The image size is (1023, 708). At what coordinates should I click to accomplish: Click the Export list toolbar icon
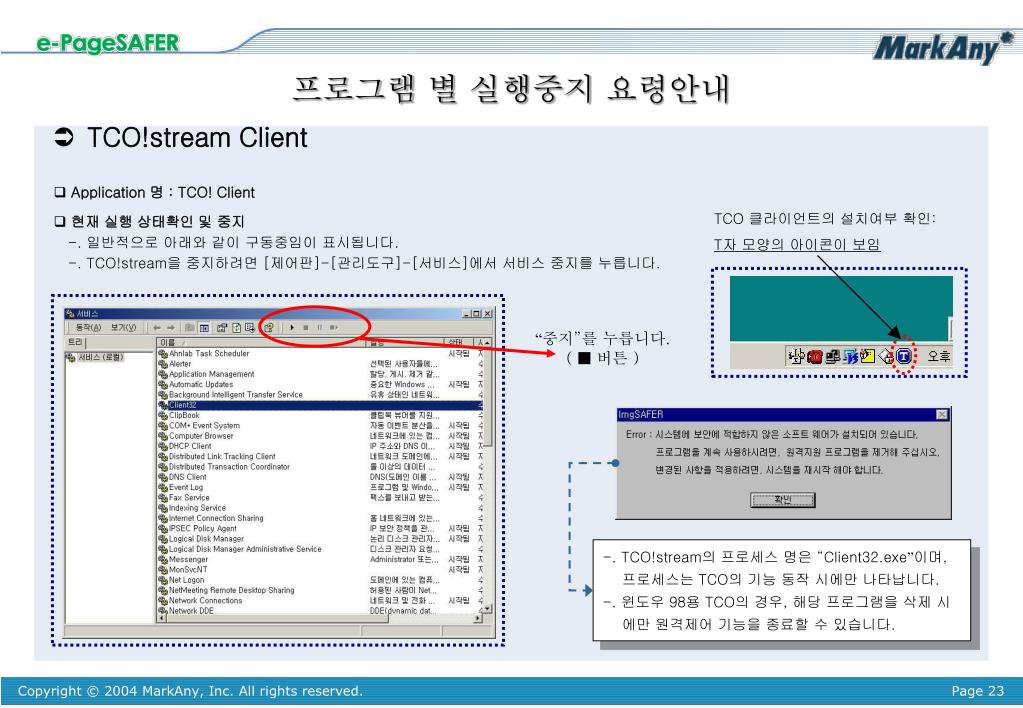250,328
